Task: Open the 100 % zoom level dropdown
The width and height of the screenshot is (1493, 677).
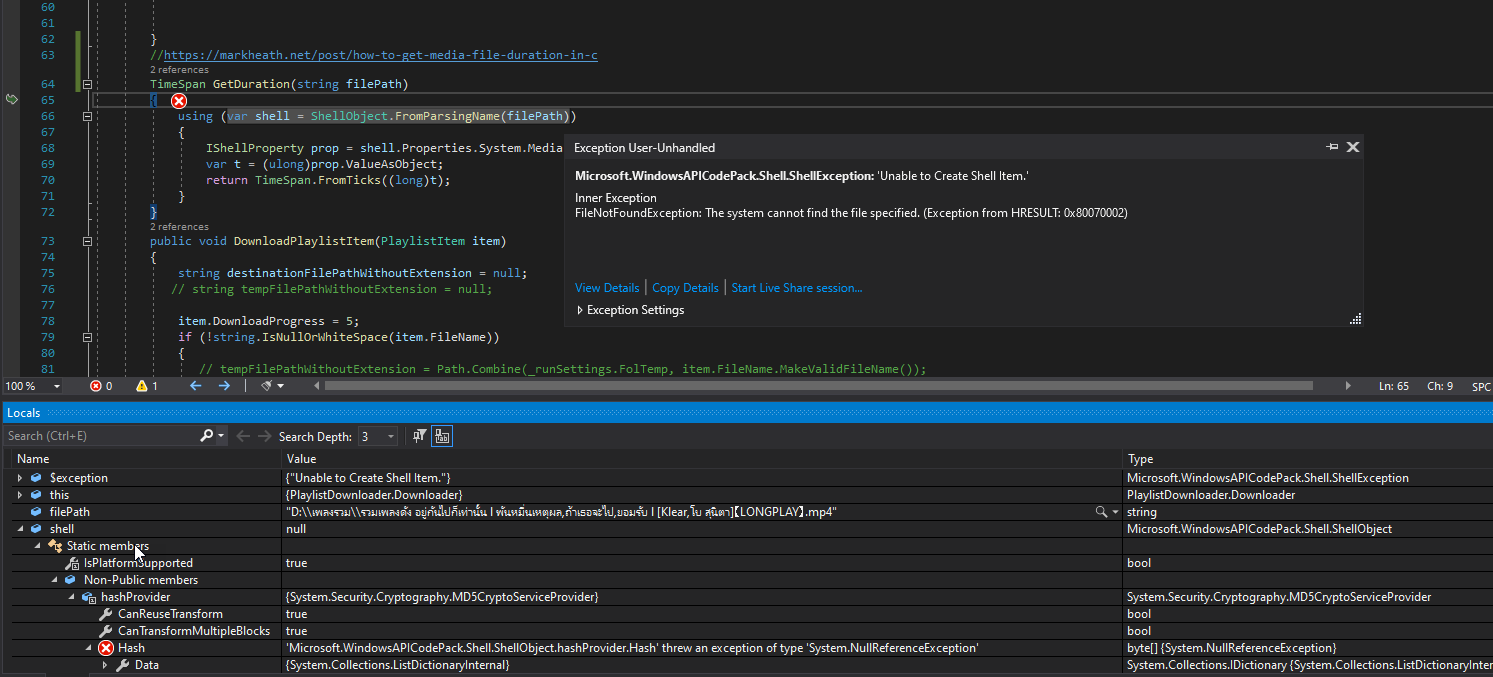Action: click(x=56, y=387)
